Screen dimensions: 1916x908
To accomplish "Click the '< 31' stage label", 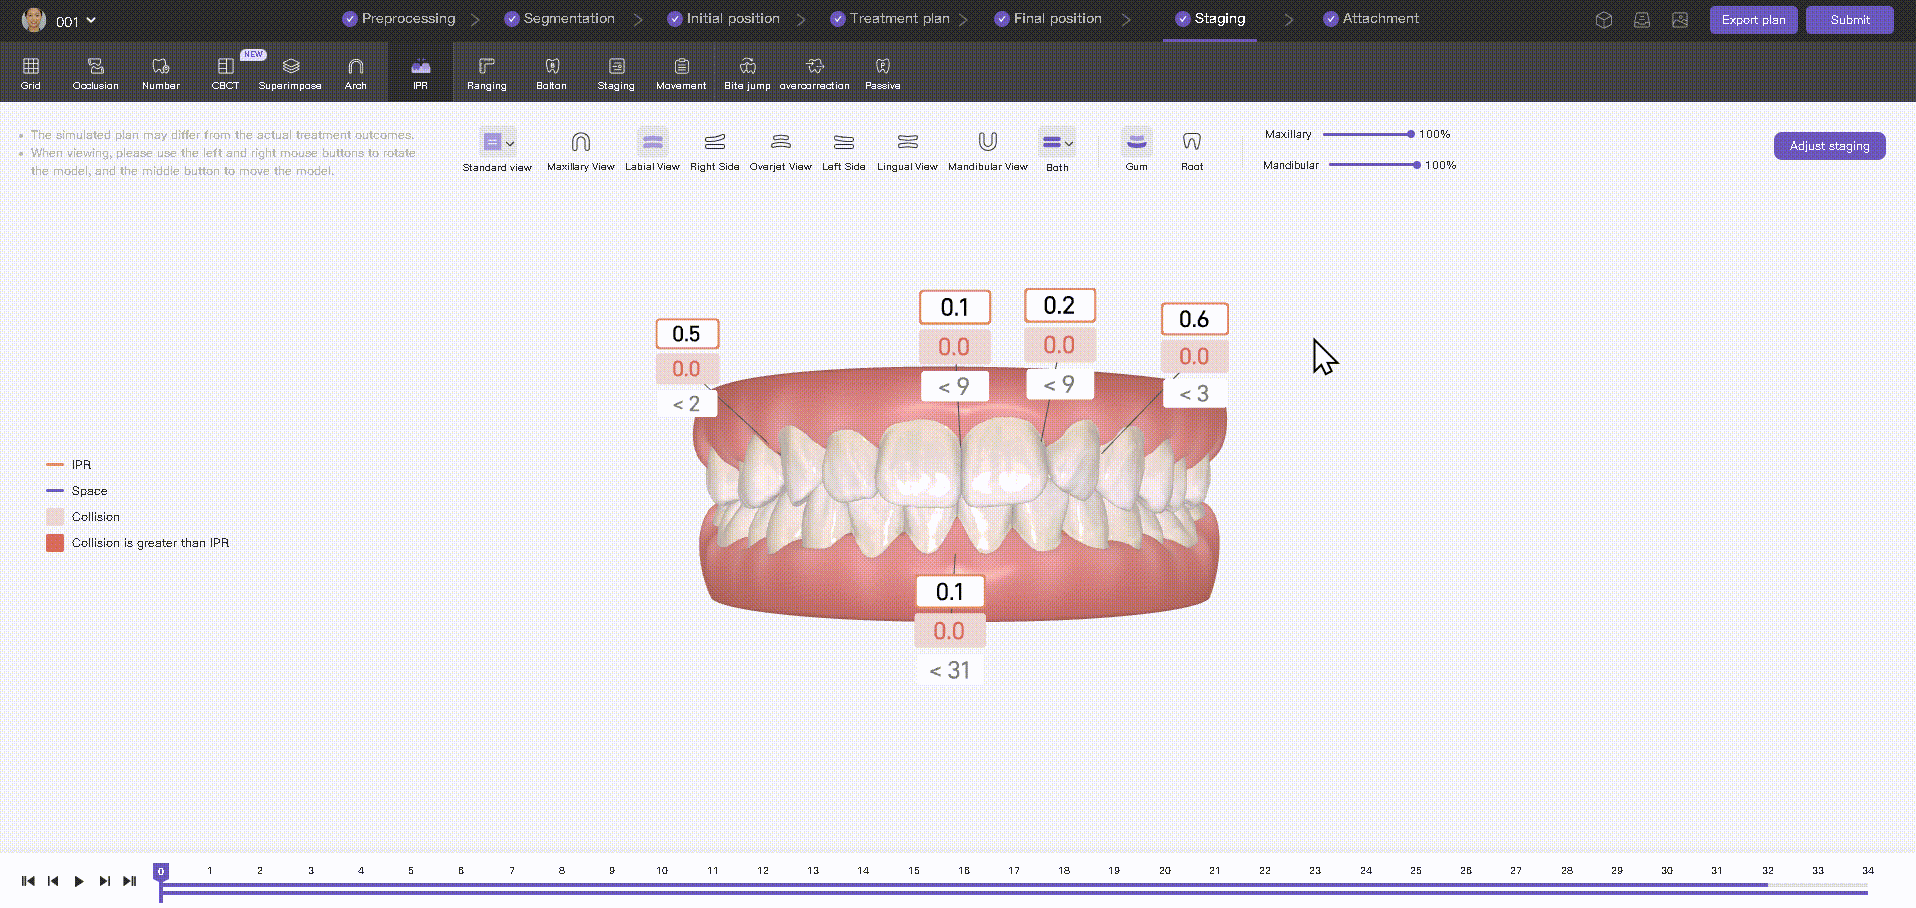I will (x=949, y=670).
